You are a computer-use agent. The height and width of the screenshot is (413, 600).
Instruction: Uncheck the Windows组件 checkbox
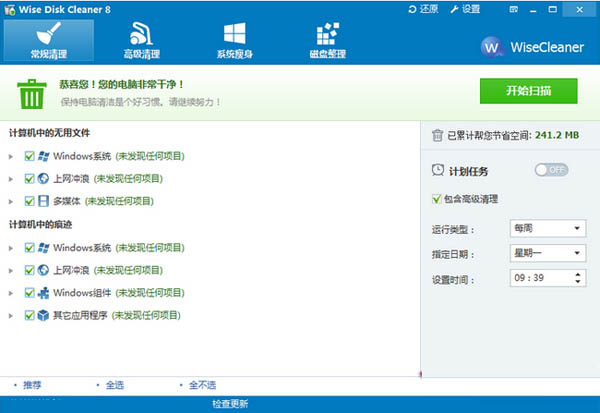tap(29, 293)
